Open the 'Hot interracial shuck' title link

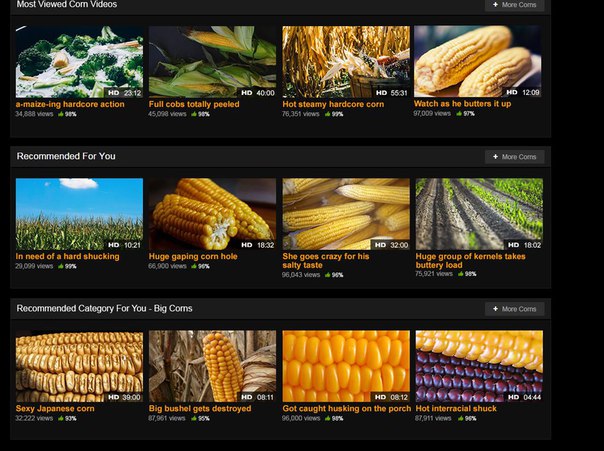[456, 409]
